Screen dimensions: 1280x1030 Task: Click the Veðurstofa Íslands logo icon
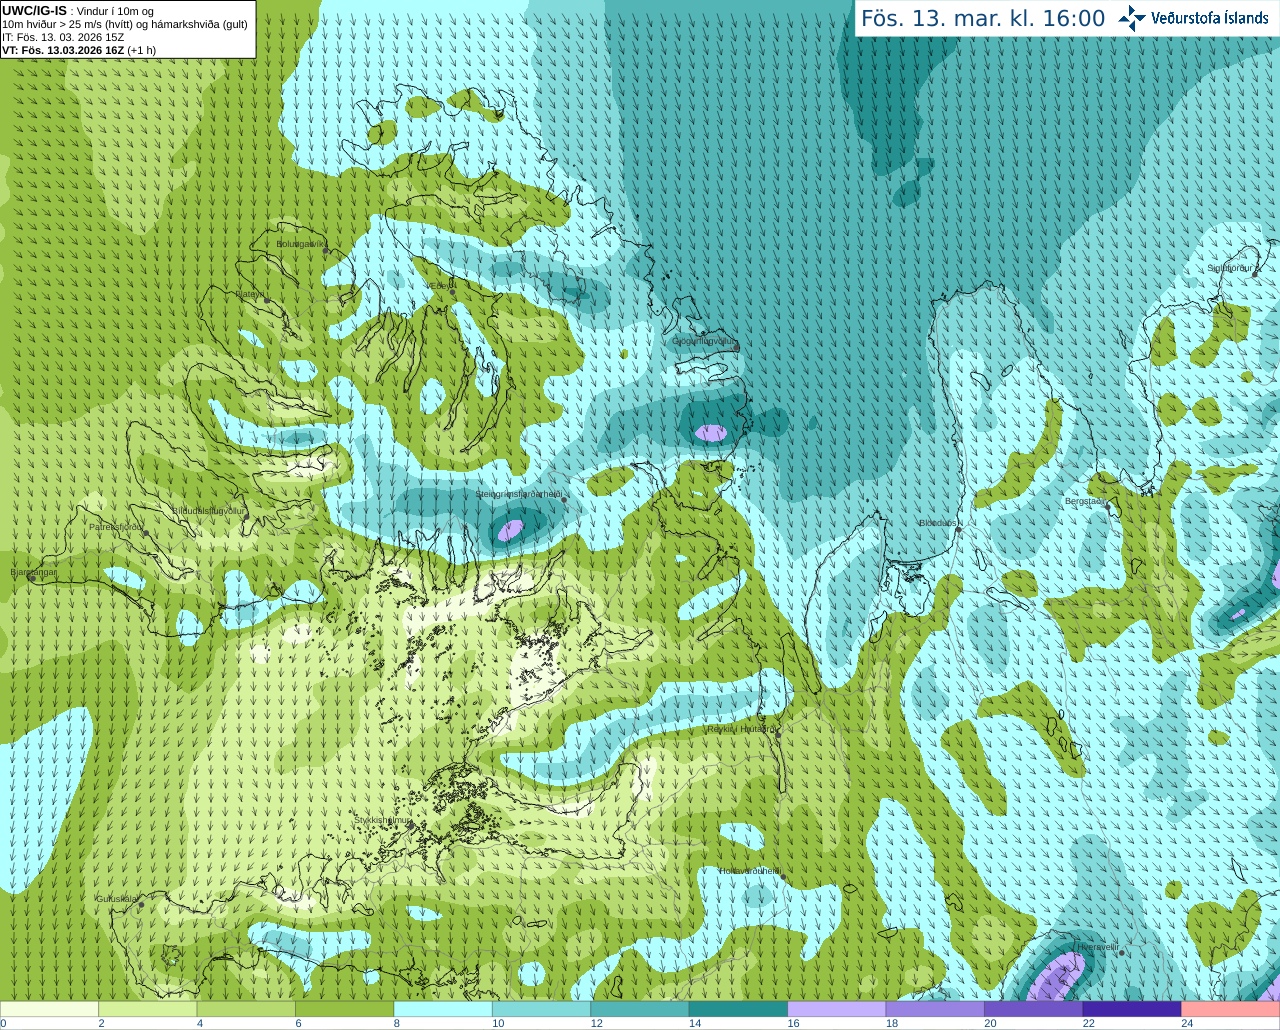pos(1132,18)
